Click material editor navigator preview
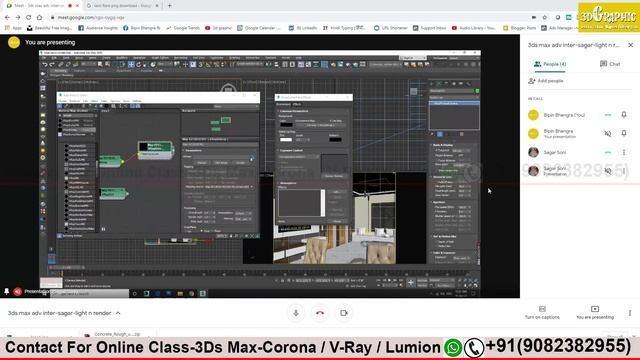 pos(220,123)
